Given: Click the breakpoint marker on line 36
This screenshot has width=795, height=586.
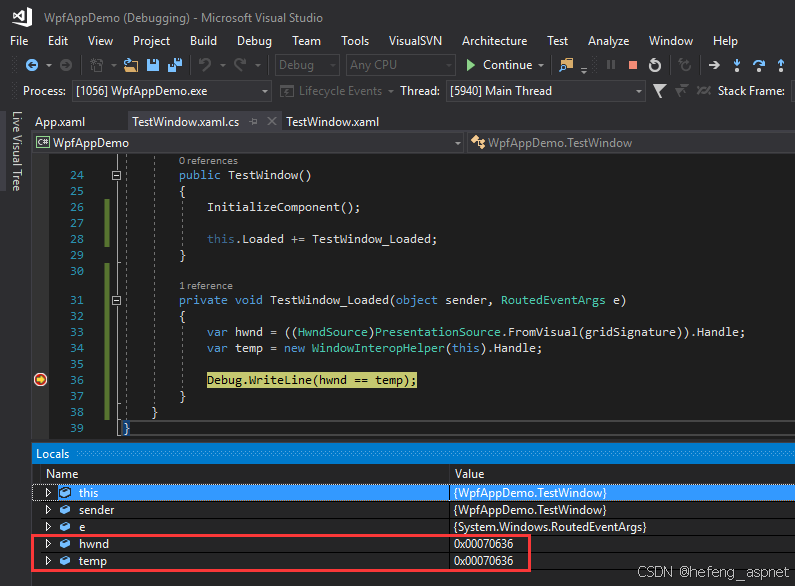Looking at the screenshot, I should 41,380.
